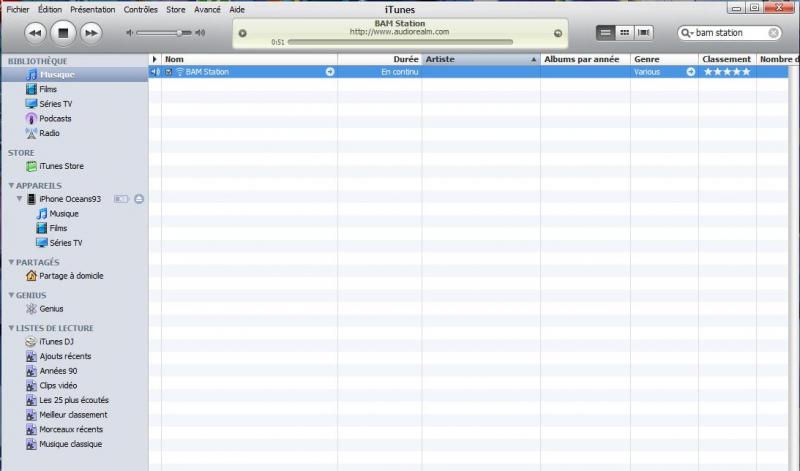Open the Aide menu
Image resolution: width=800 pixels, height=471 pixels.
tap(237, 9)
